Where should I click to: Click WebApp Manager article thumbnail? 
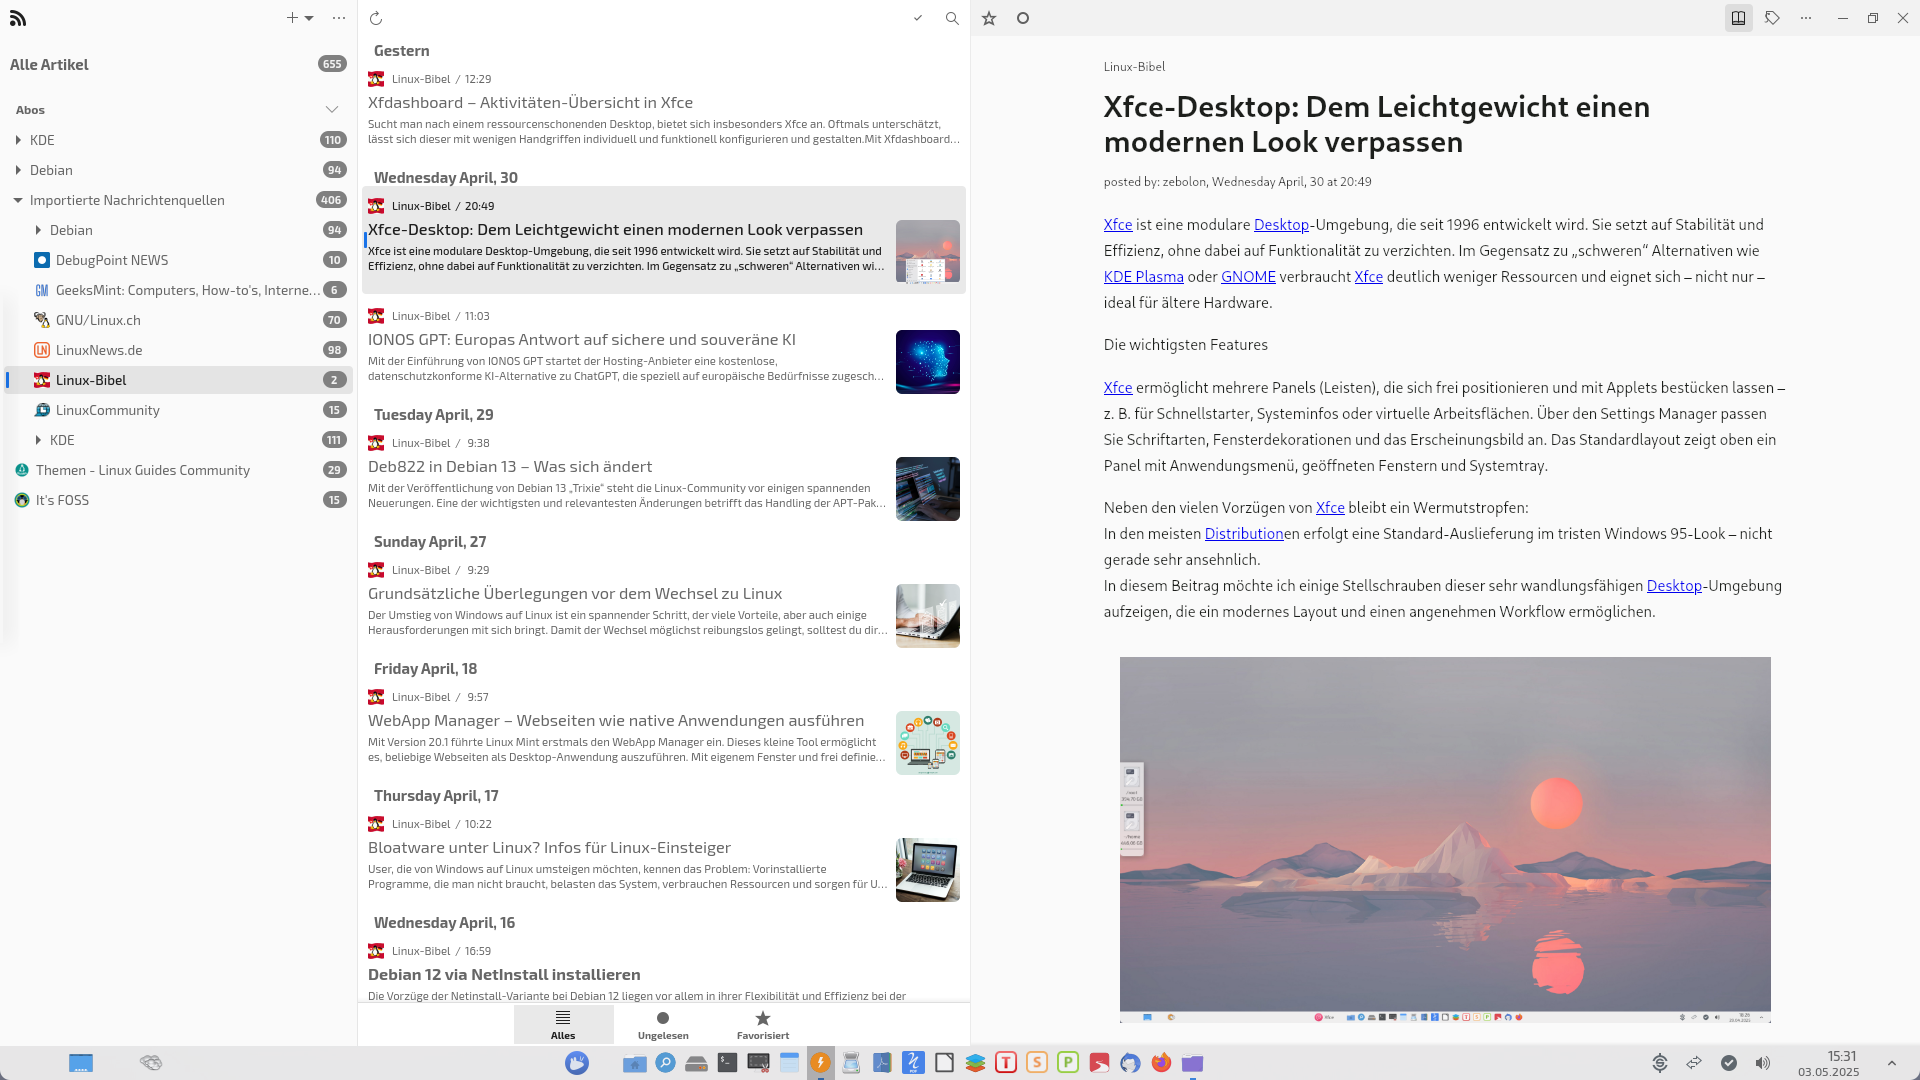coord(928,743)
